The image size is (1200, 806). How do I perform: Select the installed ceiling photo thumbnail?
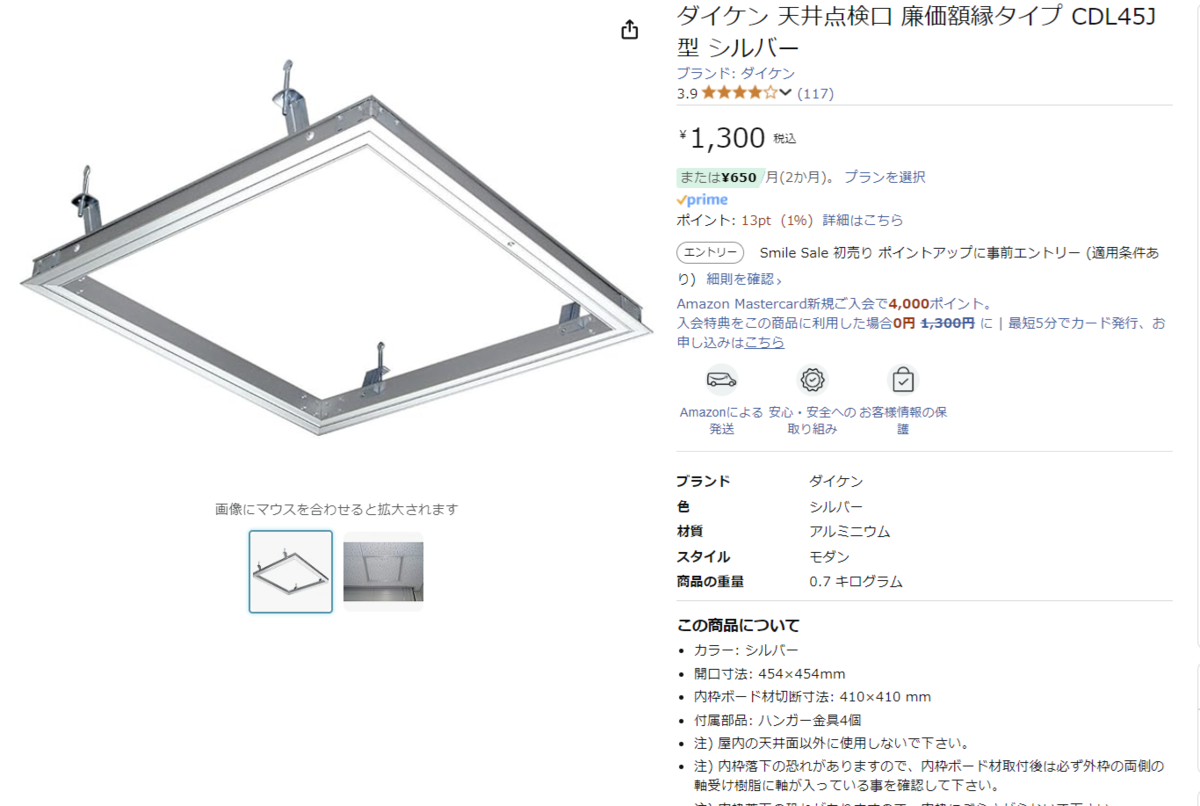[383, 571]
